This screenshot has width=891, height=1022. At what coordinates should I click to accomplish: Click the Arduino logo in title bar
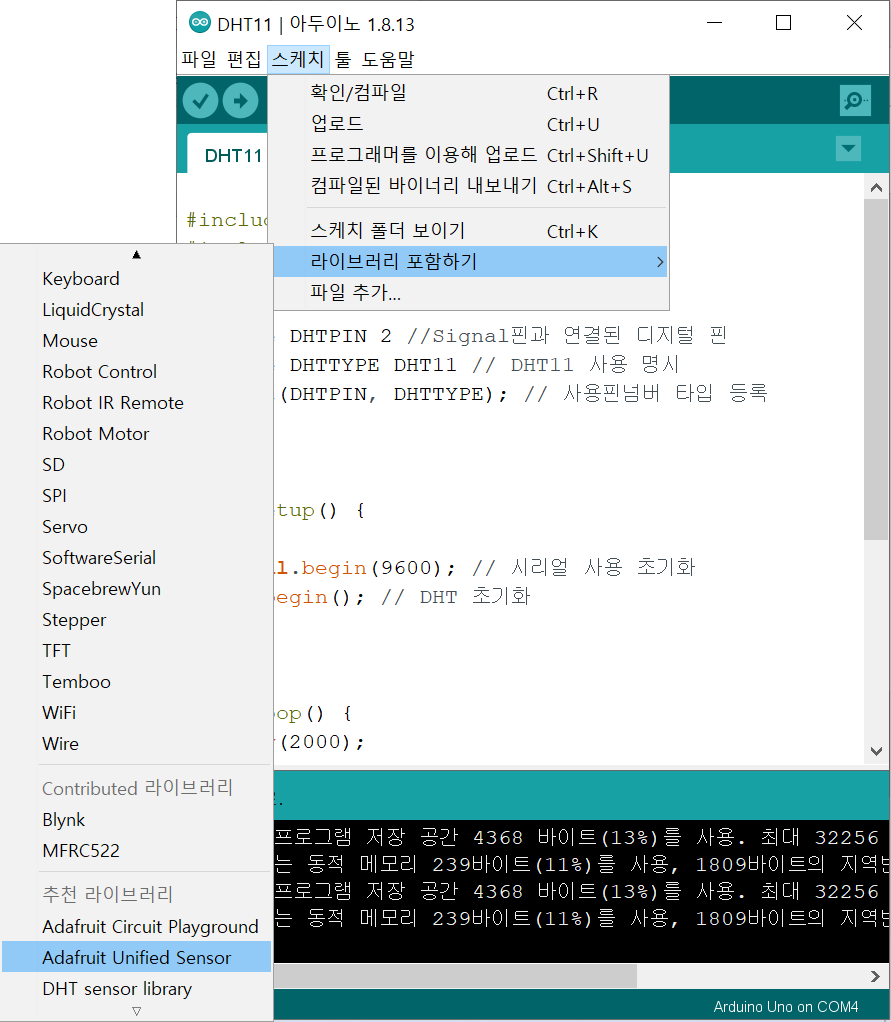click(199, 23)
